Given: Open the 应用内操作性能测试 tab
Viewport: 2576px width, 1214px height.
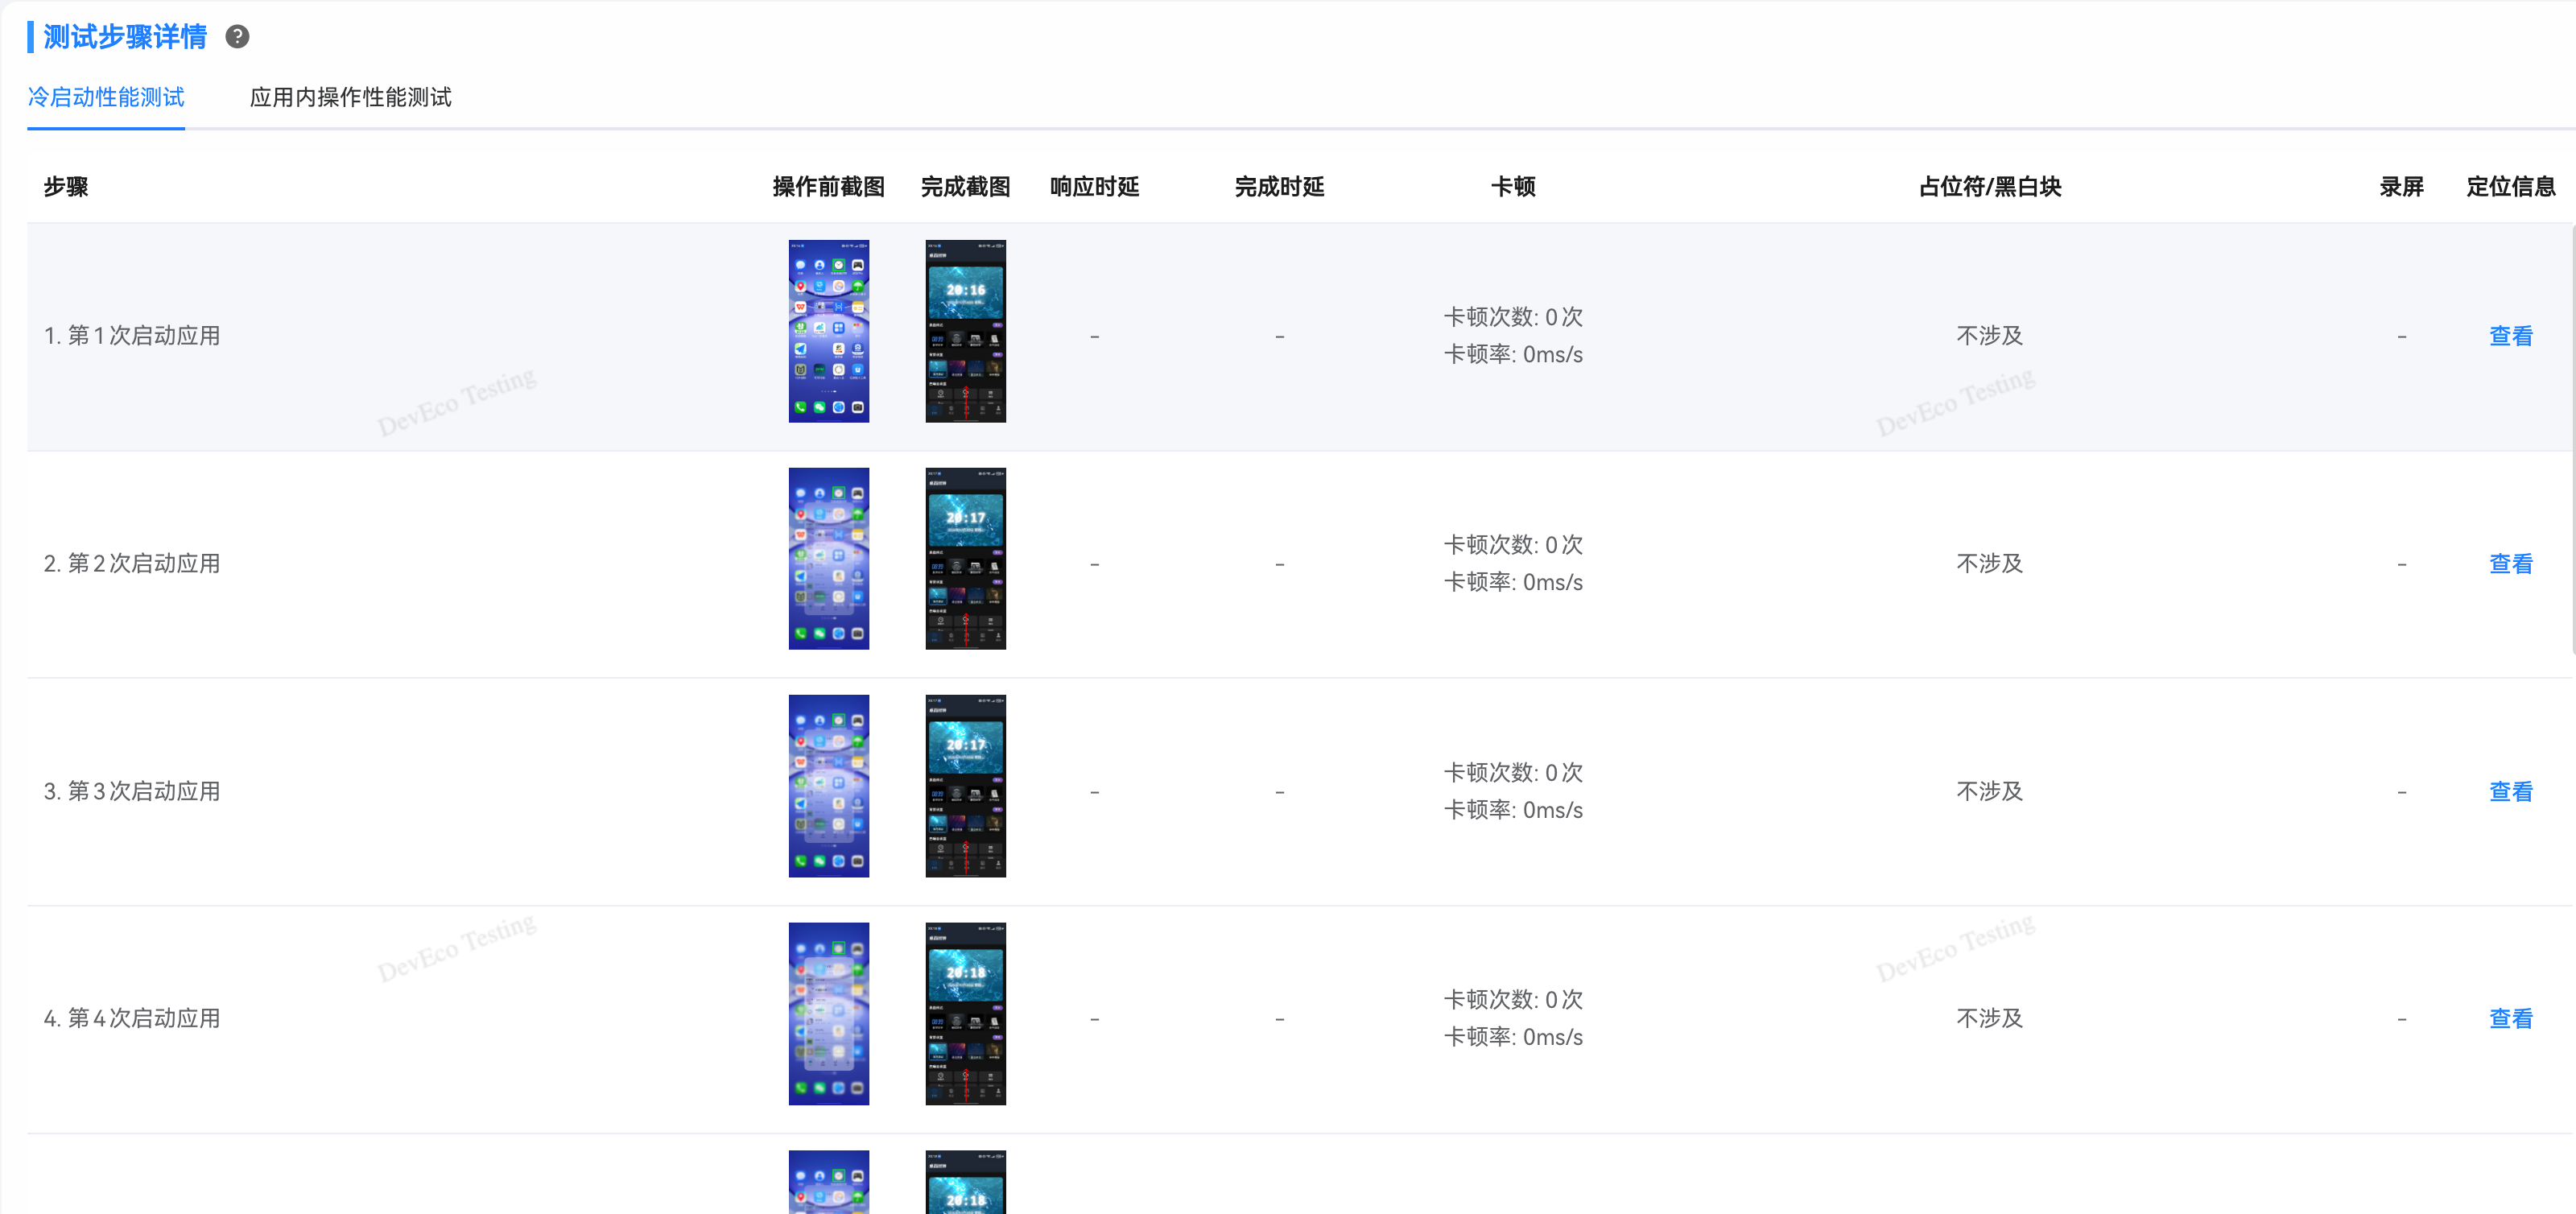Looking at the screenshot, I should coord(351,97).
